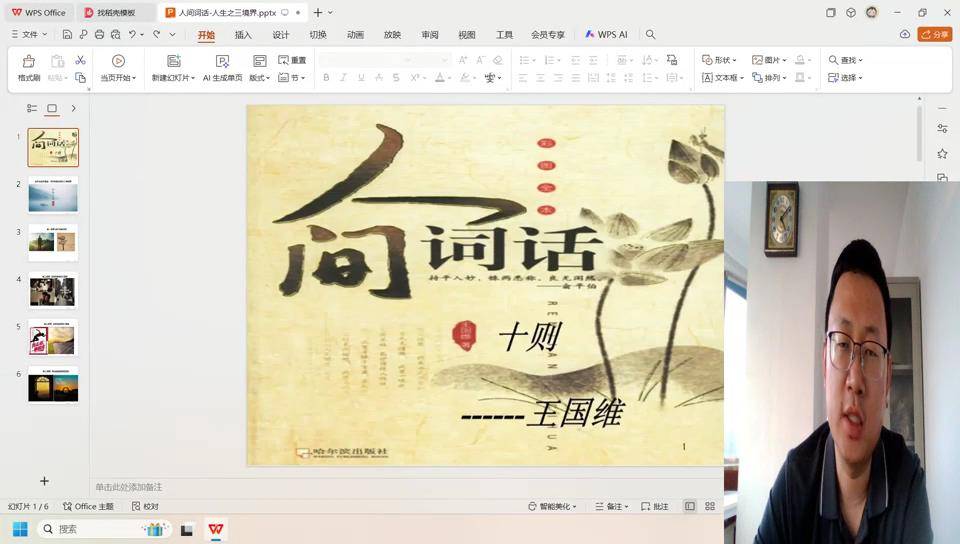
Task: Open Smart Beautify (智能美化) dropdown
Action: pos(552,506)
